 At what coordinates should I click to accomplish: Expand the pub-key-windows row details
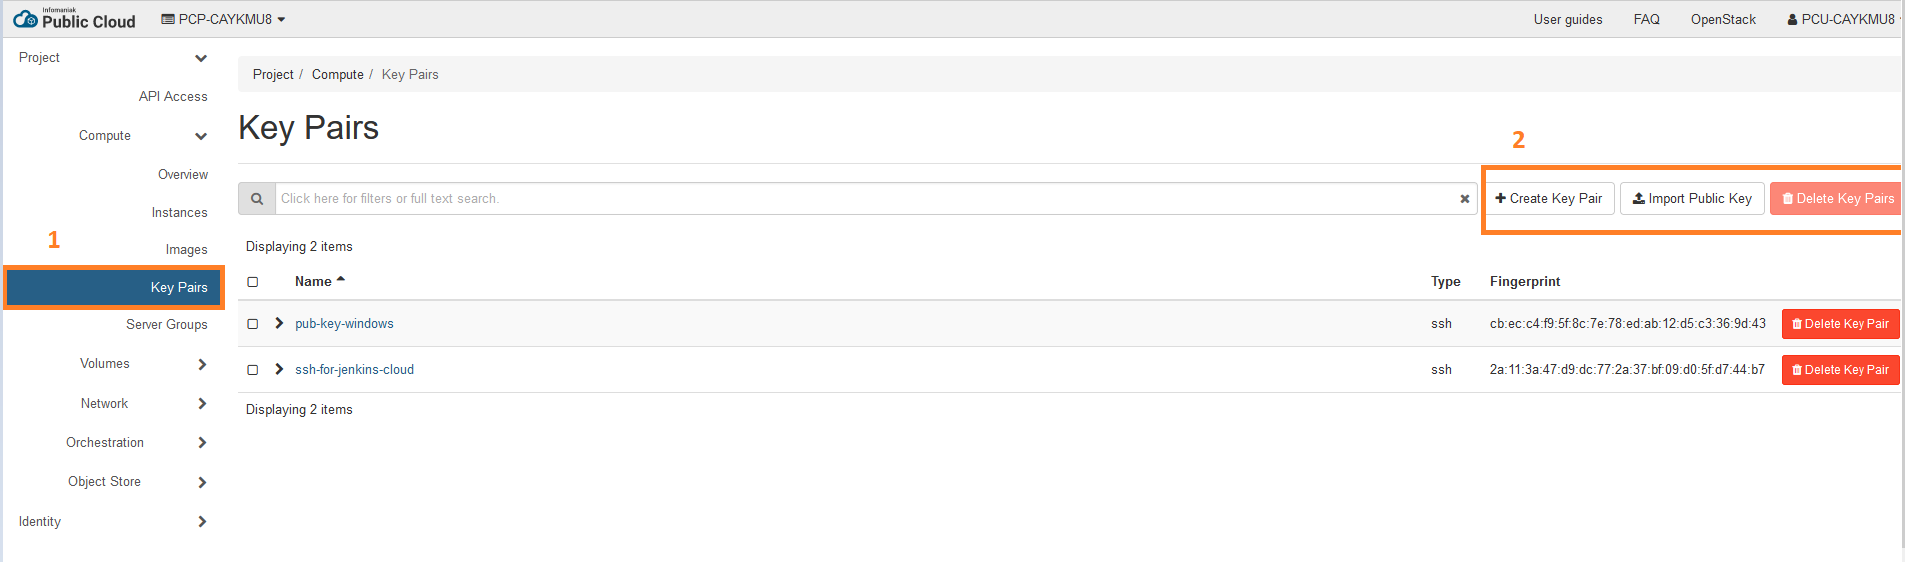pos(279,323)
